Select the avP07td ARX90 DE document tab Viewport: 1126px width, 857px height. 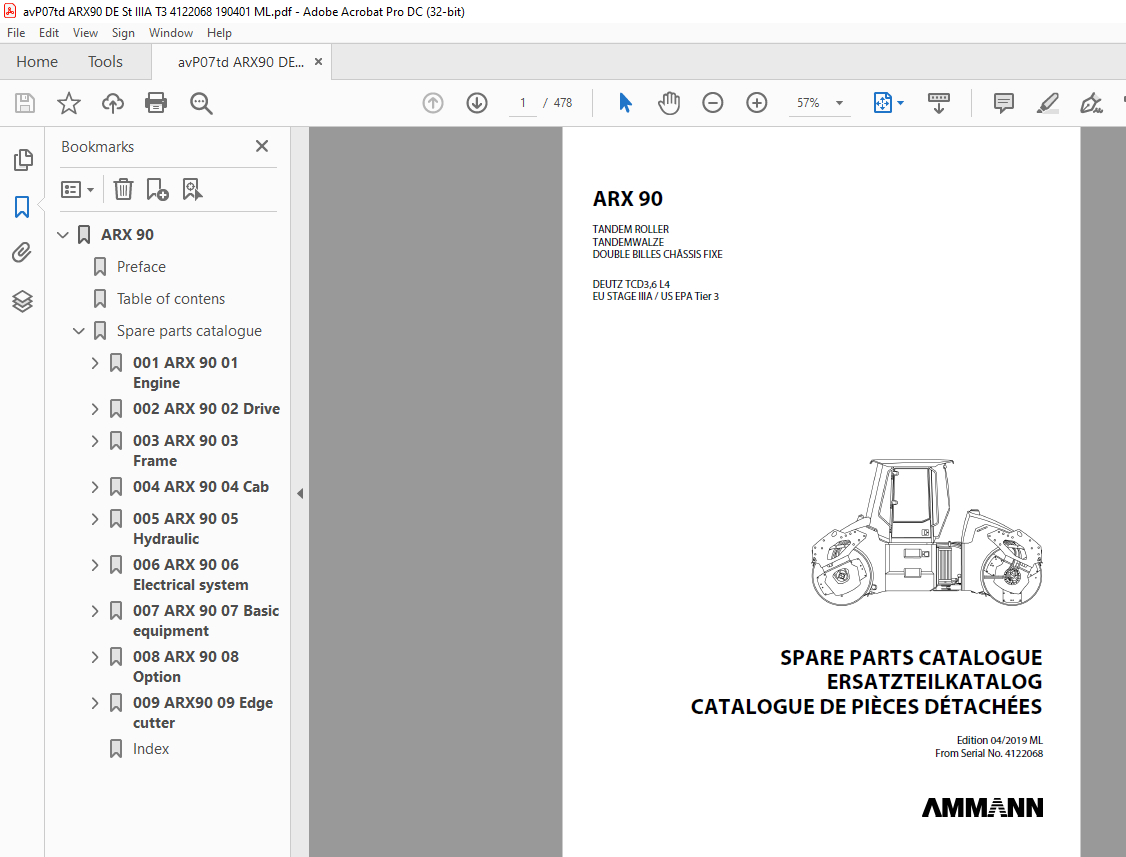pos(241,62)
